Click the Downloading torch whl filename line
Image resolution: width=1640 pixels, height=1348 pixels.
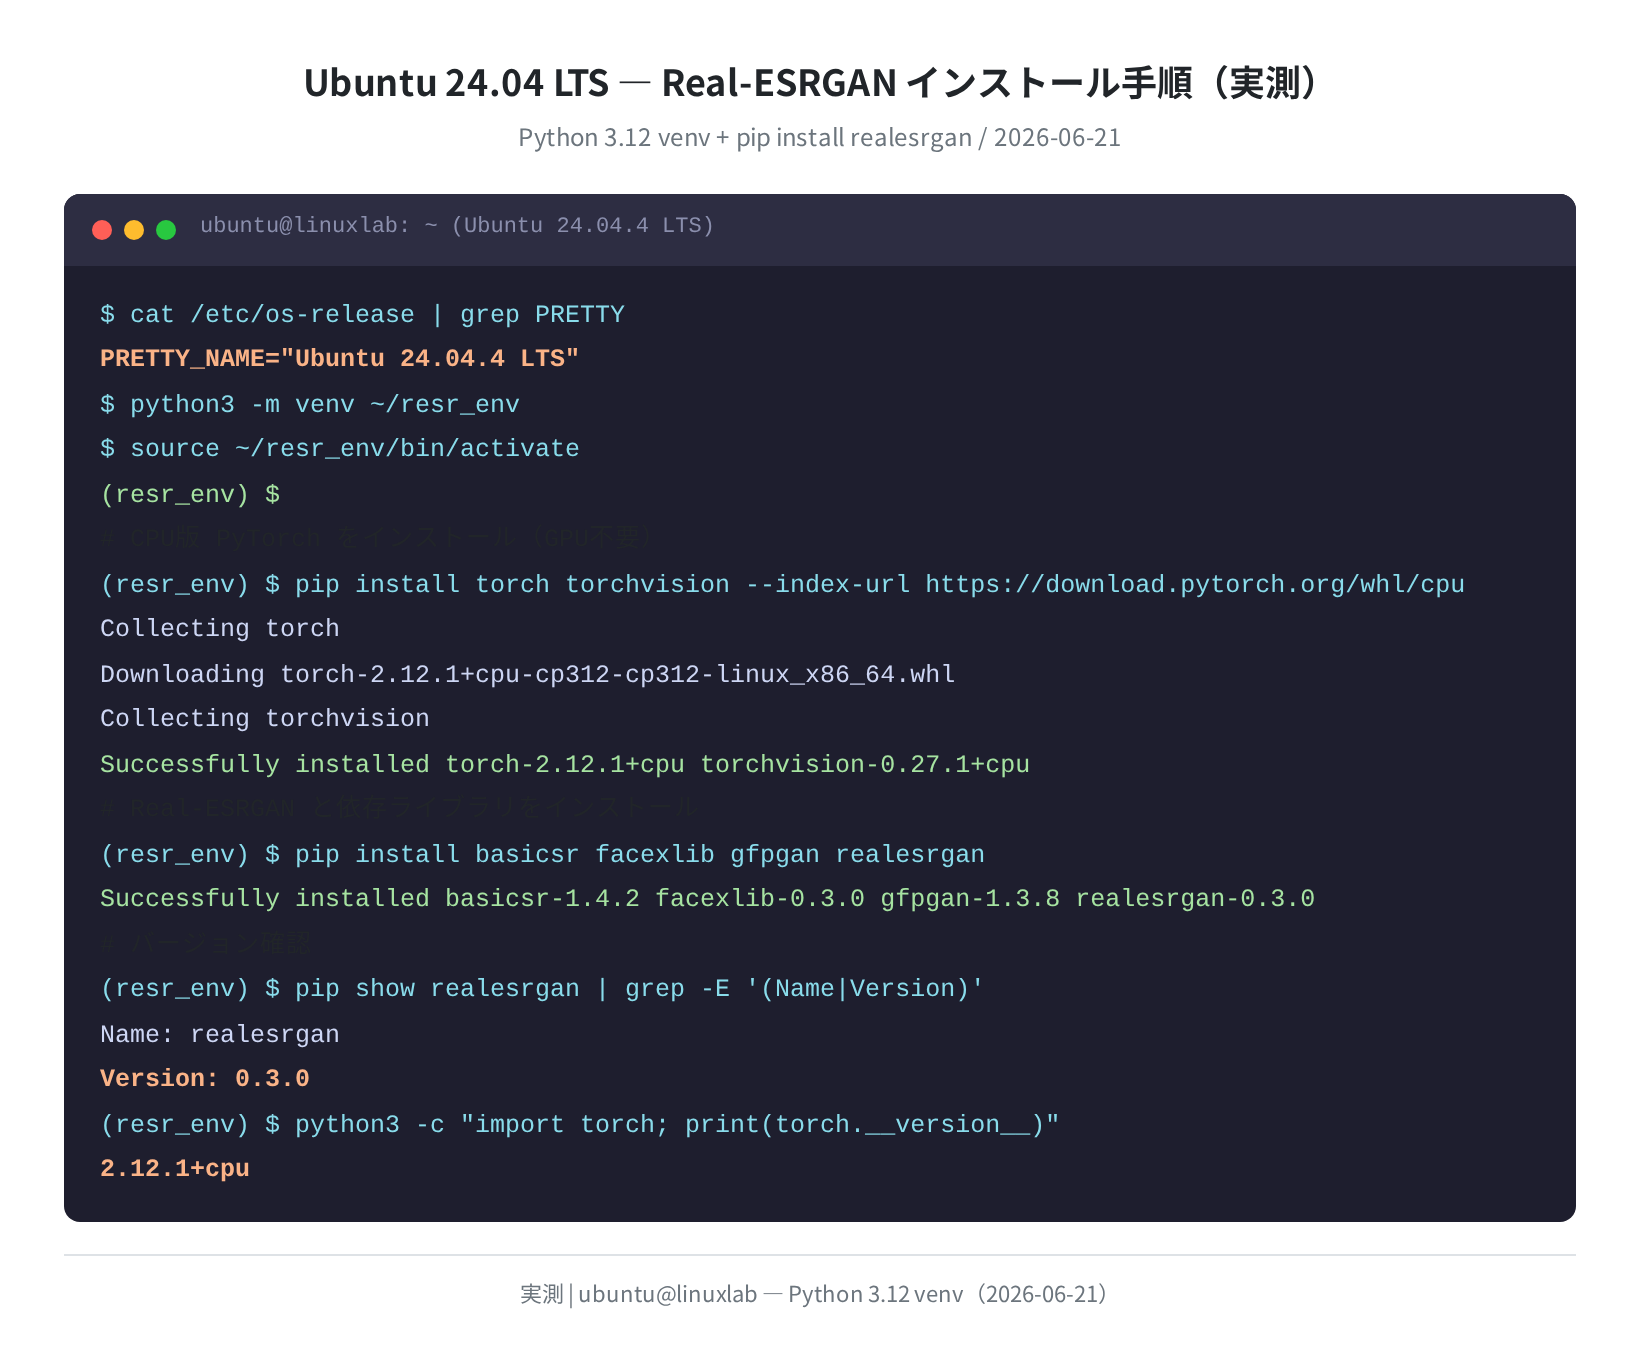click(x=528, y=675)
